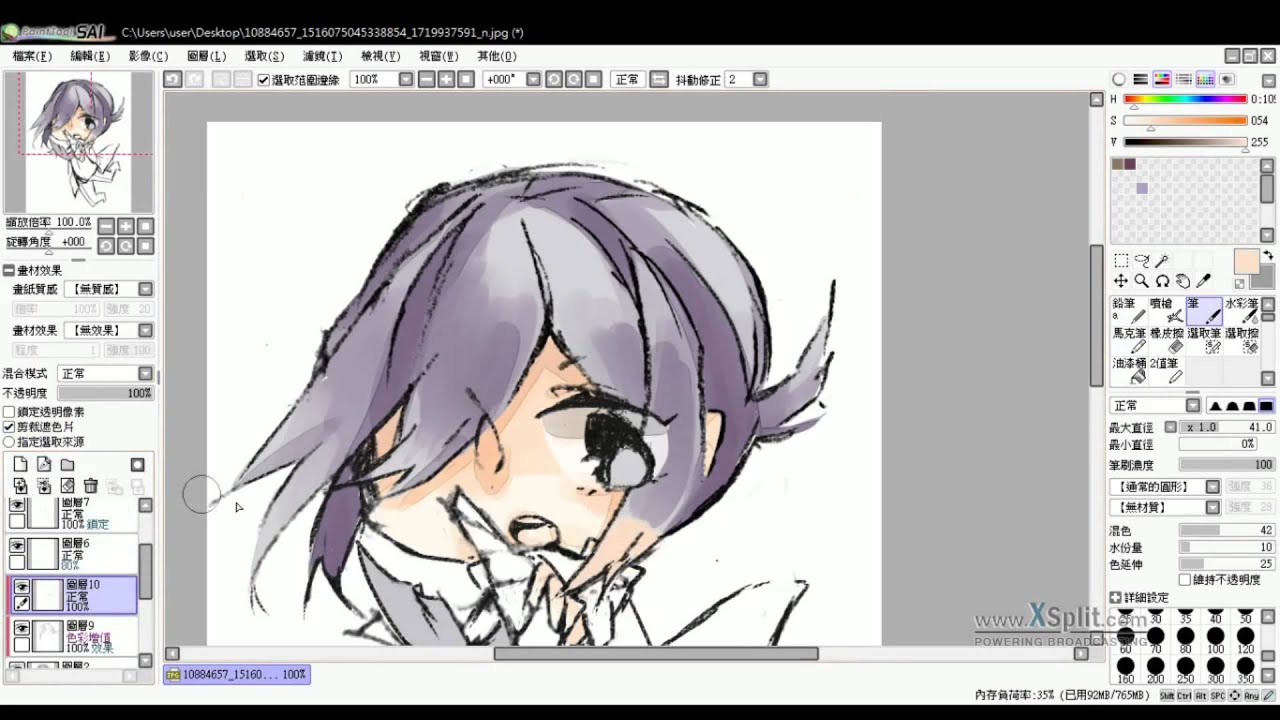Adjust the hue H slider

[1185, 99]
